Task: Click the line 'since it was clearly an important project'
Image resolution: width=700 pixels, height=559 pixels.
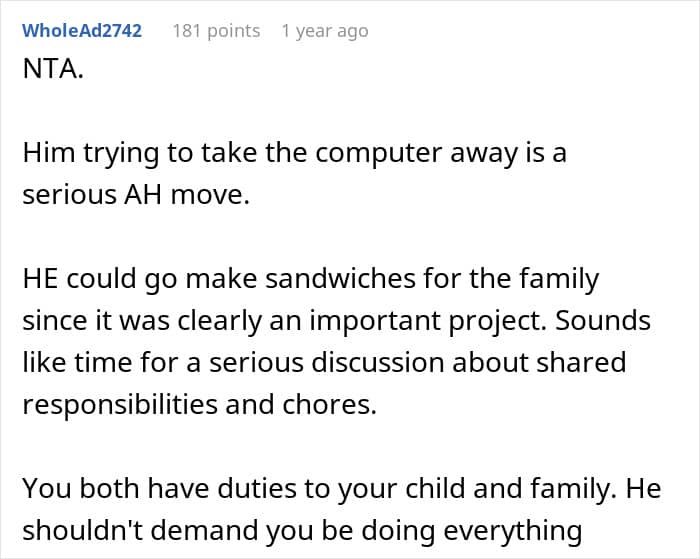Action: [x=284, y=321]
